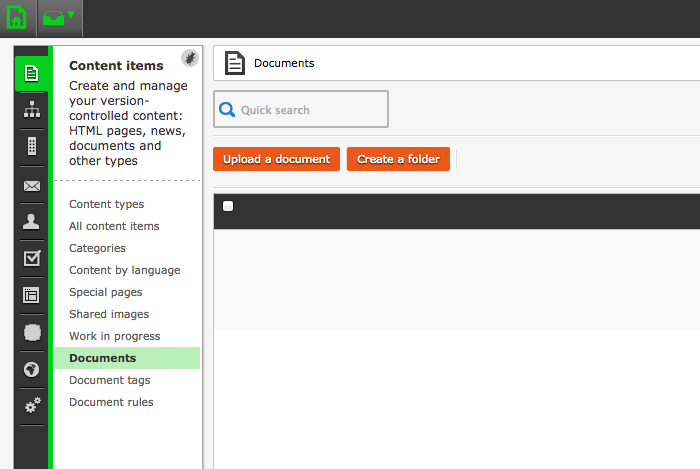Click the Documents title text in header

[284, 63]
